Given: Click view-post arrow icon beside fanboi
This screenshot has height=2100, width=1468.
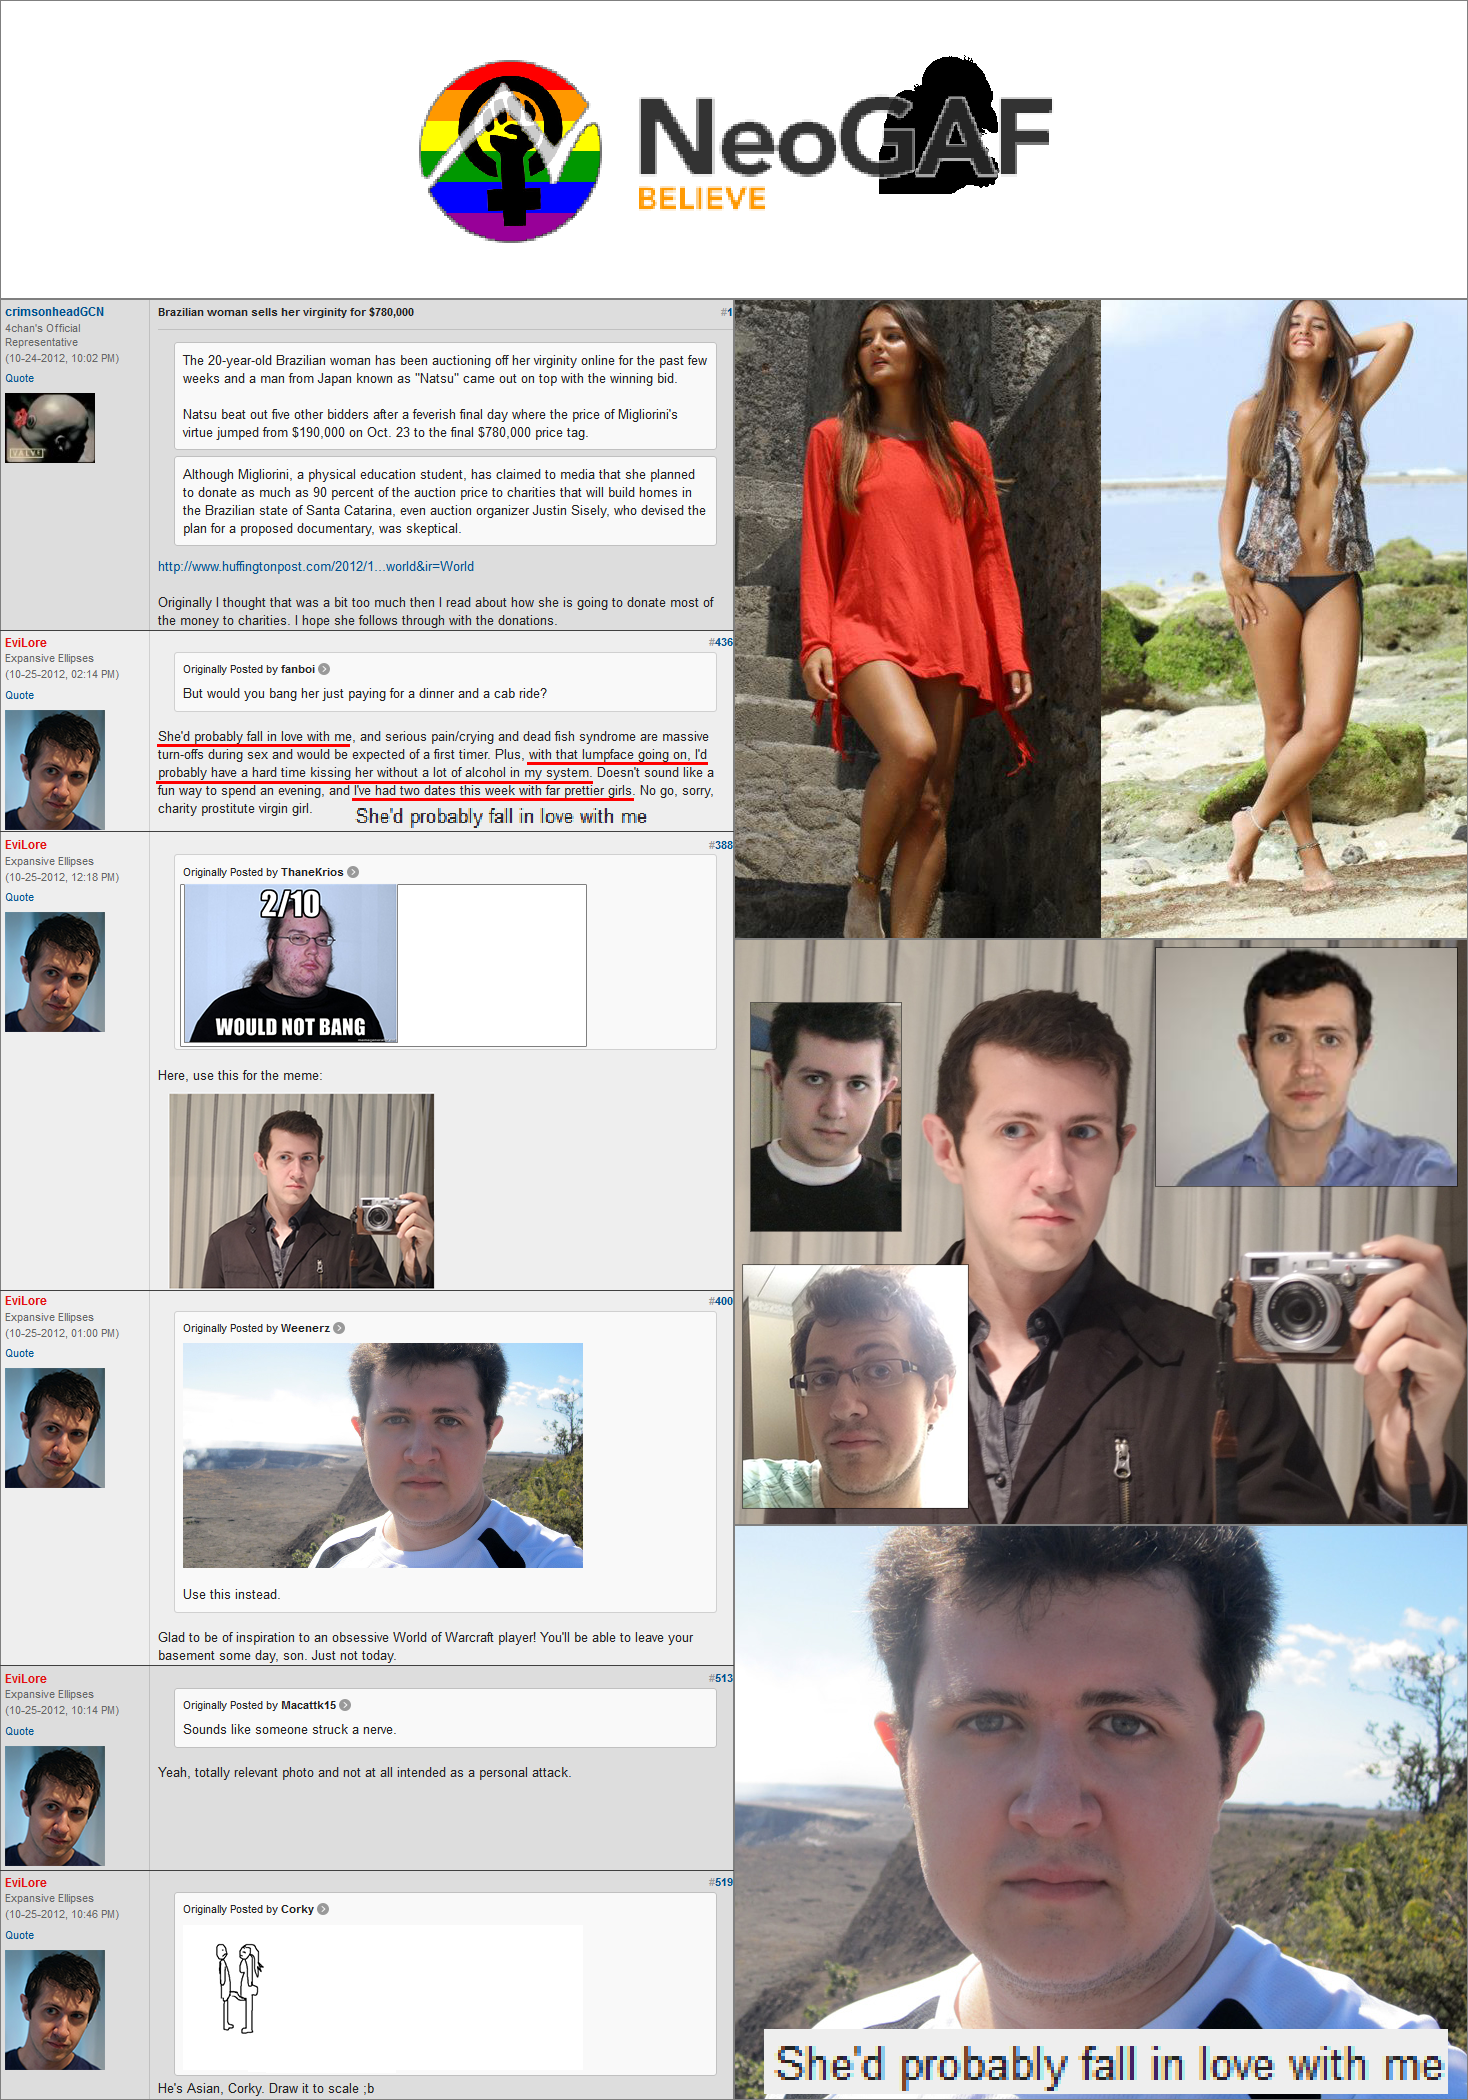Looking at the screenshot, I should (324, 669).
